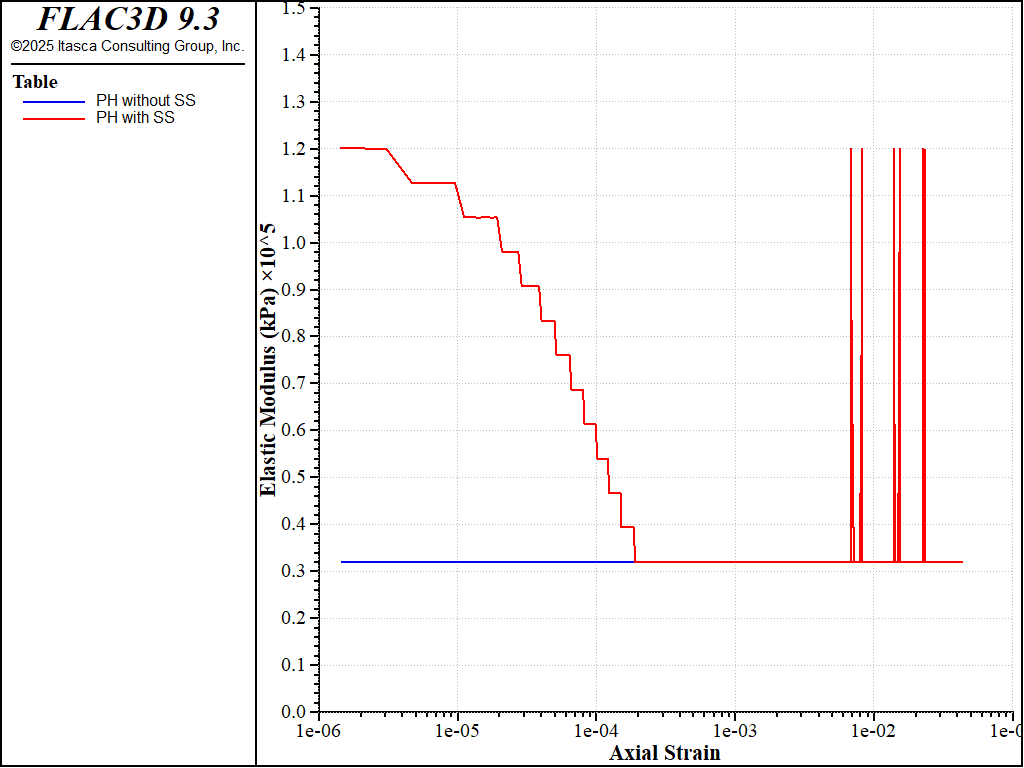Image resolution: width=1024 pixels, height=768 pixels.
Task: Select the 'PH without SS' legend label
Action: (145, 101)
